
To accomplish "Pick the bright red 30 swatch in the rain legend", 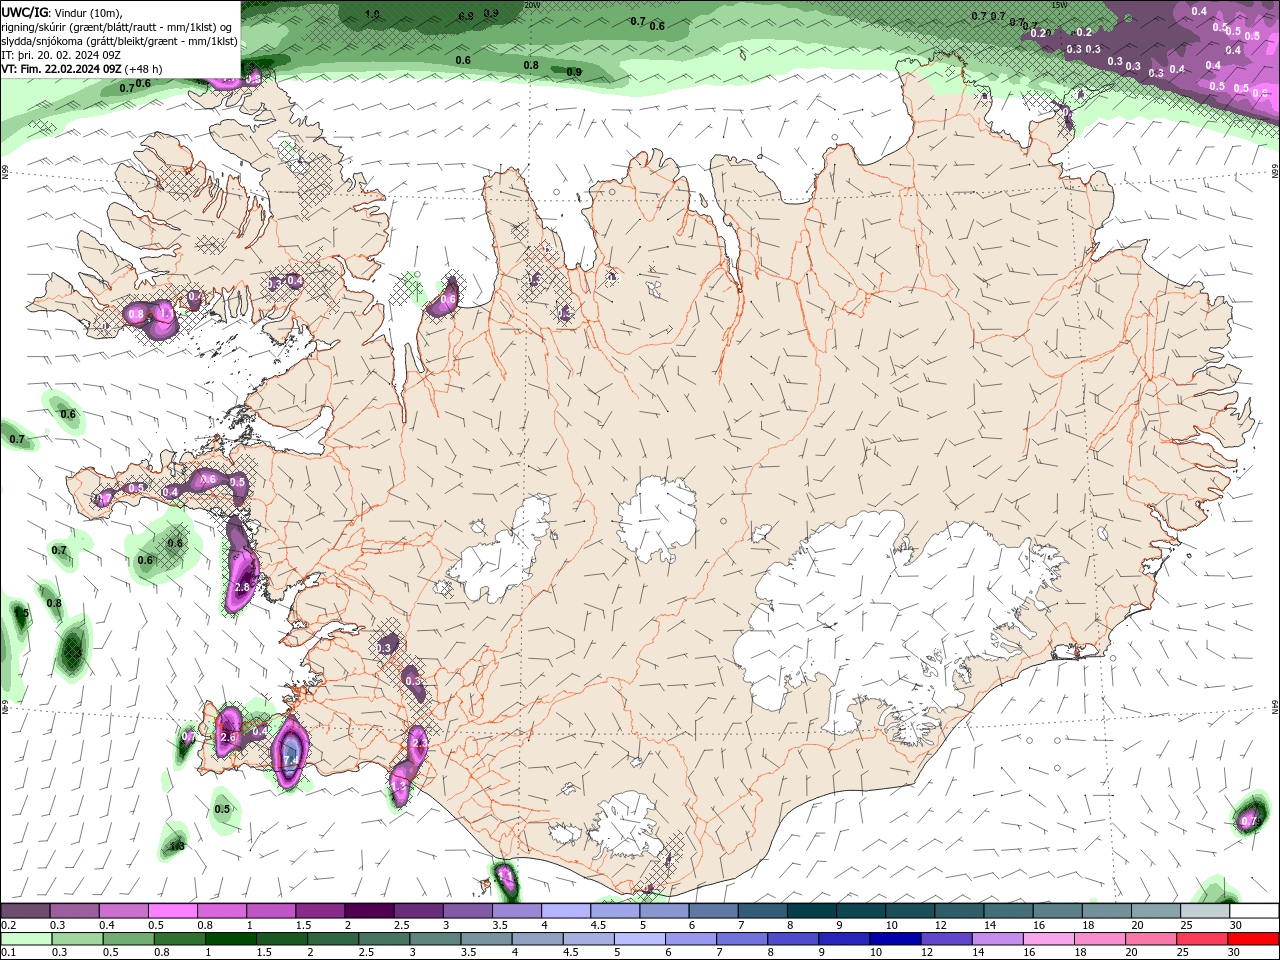I will coord(1254,939).
